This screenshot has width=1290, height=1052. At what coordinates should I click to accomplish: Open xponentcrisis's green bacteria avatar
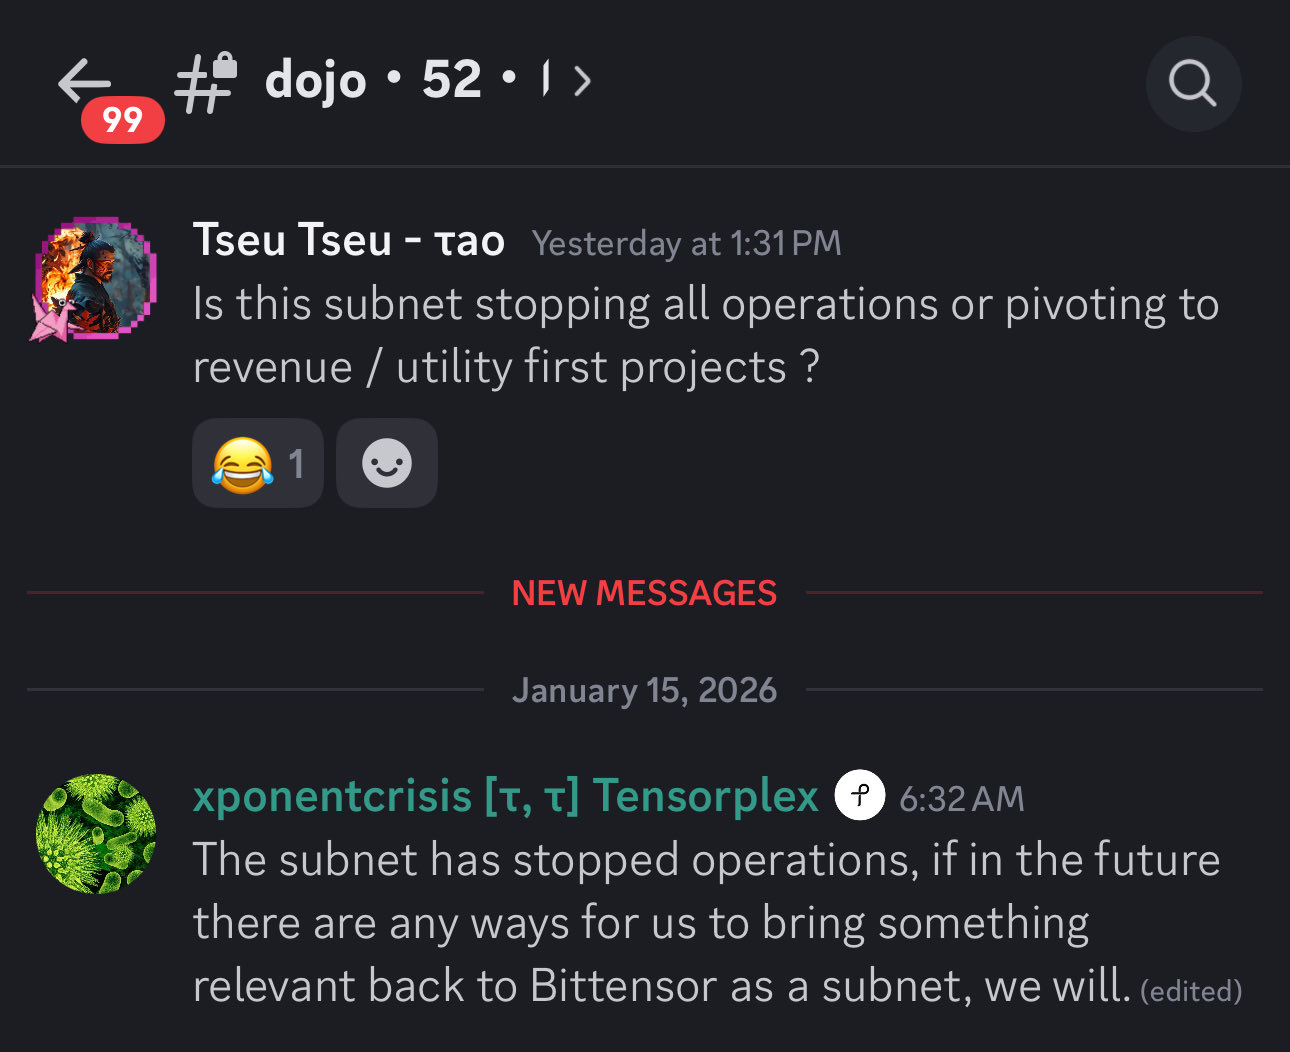tap(96, 832)
